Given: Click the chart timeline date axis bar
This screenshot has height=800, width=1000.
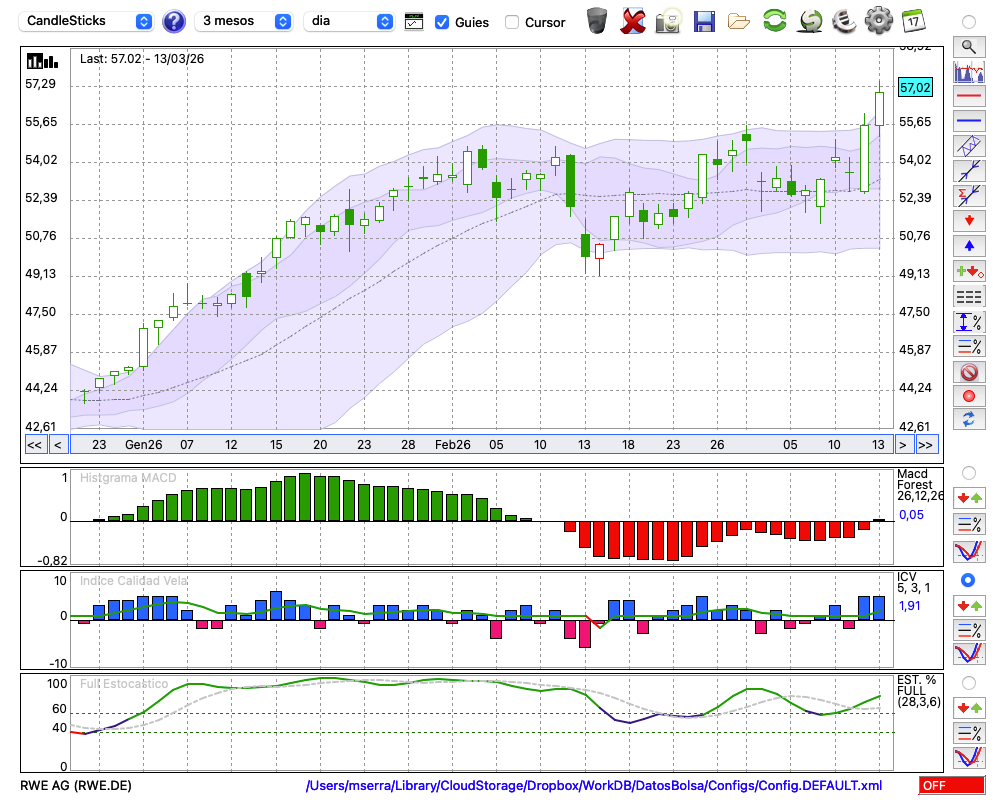Looking at the screenshot, I should pyautogui.click(x=480, y=444).
